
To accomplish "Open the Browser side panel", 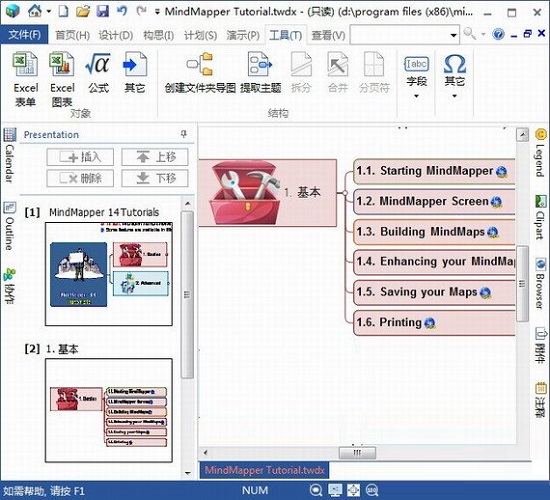I will pos(540,283).
